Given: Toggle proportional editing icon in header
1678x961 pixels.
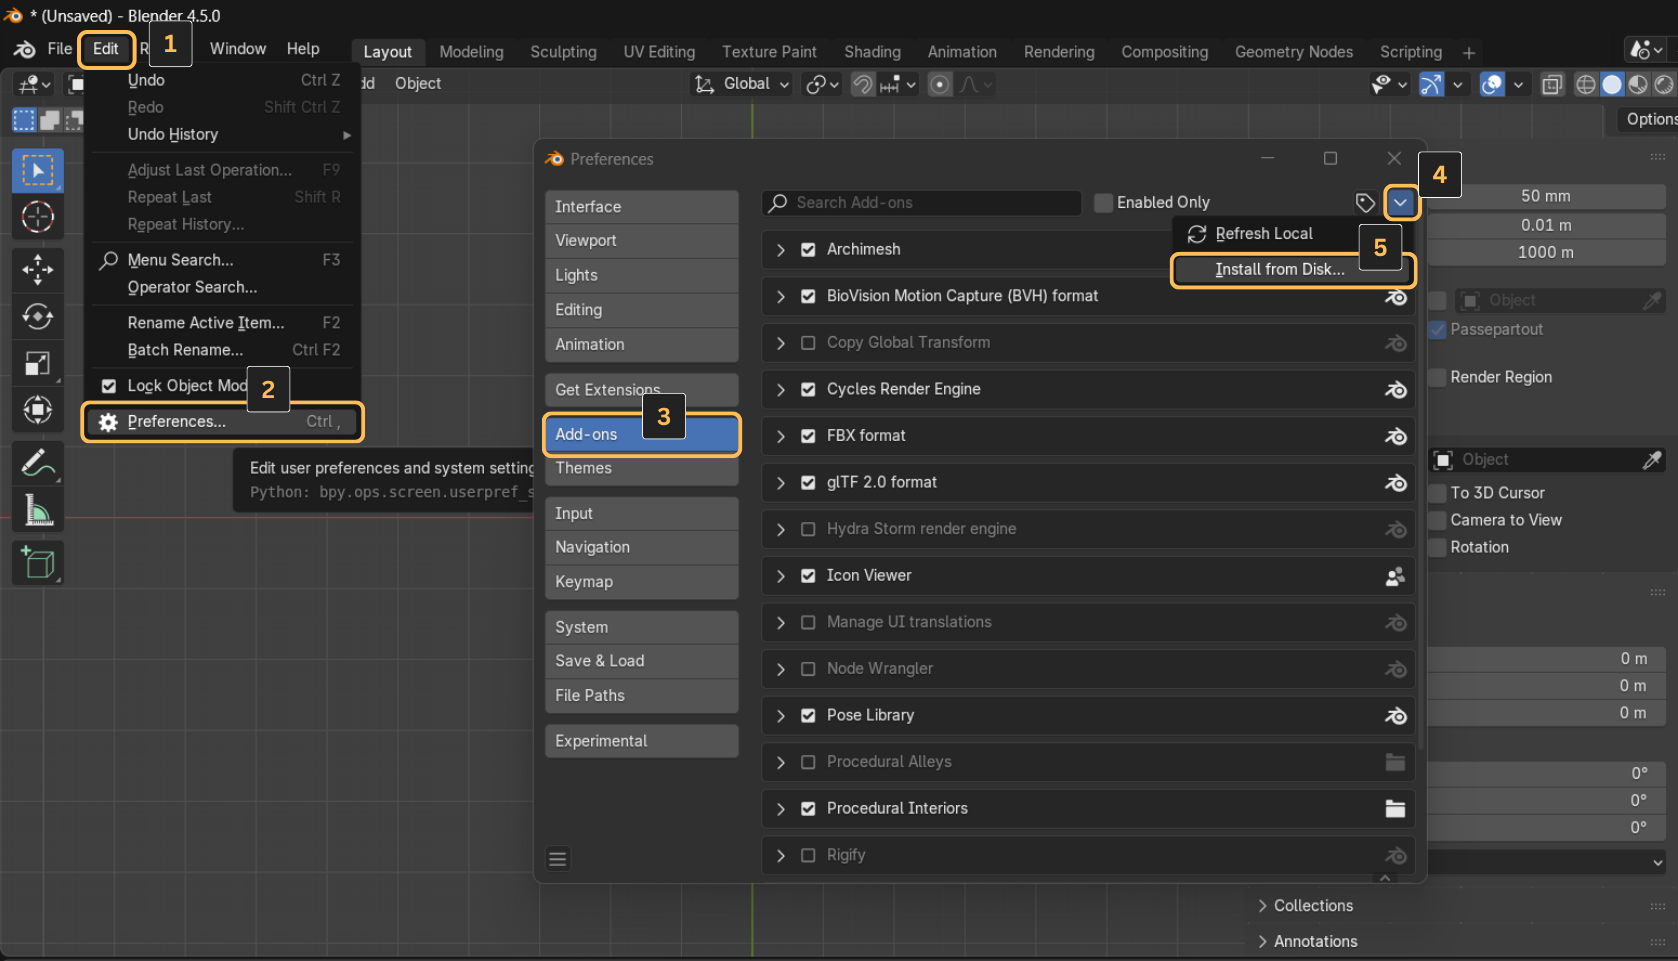Looking at the screenshot, I should point(939,84).
